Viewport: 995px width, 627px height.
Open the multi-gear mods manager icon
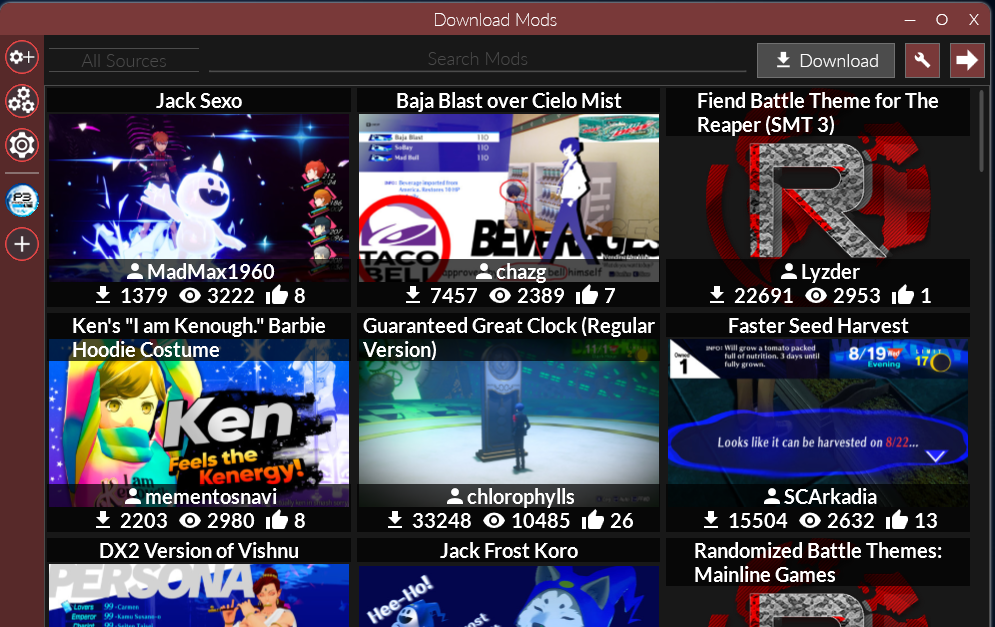22,101
